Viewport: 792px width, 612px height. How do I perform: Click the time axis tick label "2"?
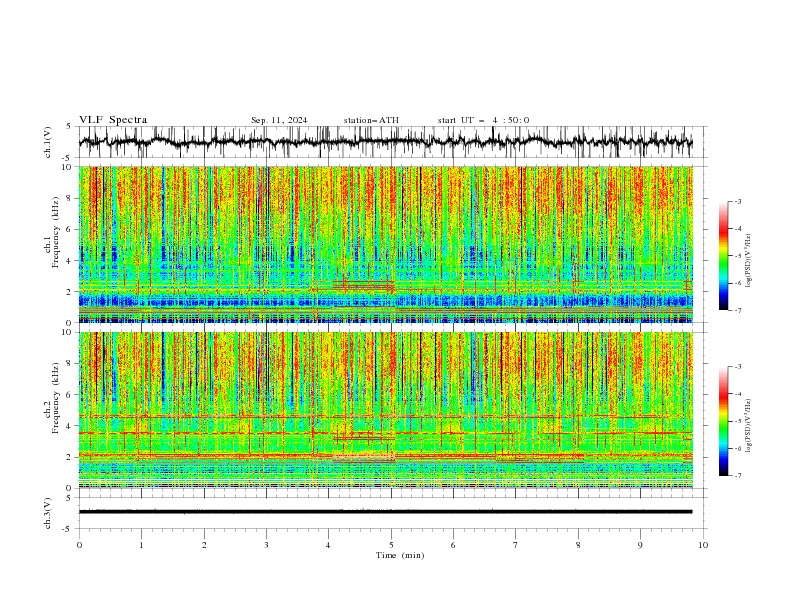(x=204, y=545)
